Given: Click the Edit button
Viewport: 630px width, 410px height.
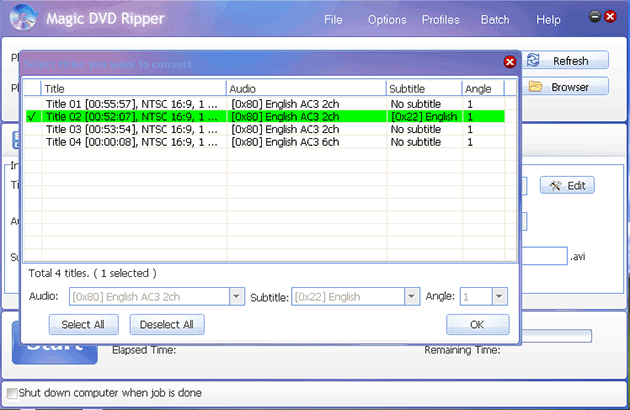Looking at the screenshot, I should pyautogui.click(x=567, y=185).
